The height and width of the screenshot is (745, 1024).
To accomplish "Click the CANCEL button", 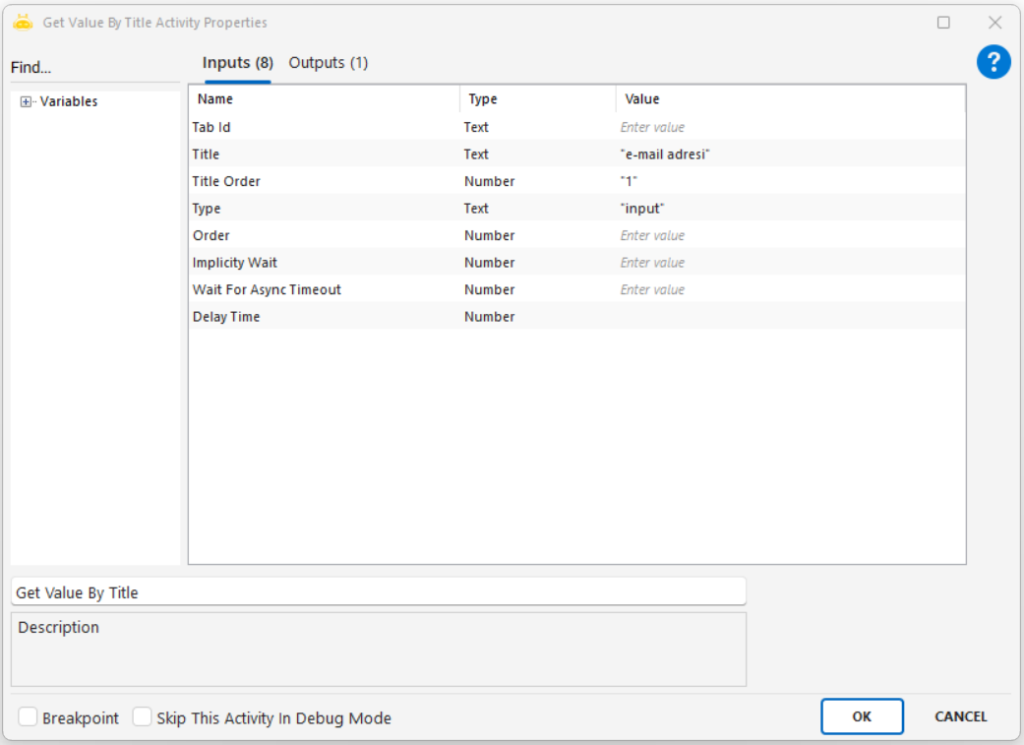I will pos(960,717).
